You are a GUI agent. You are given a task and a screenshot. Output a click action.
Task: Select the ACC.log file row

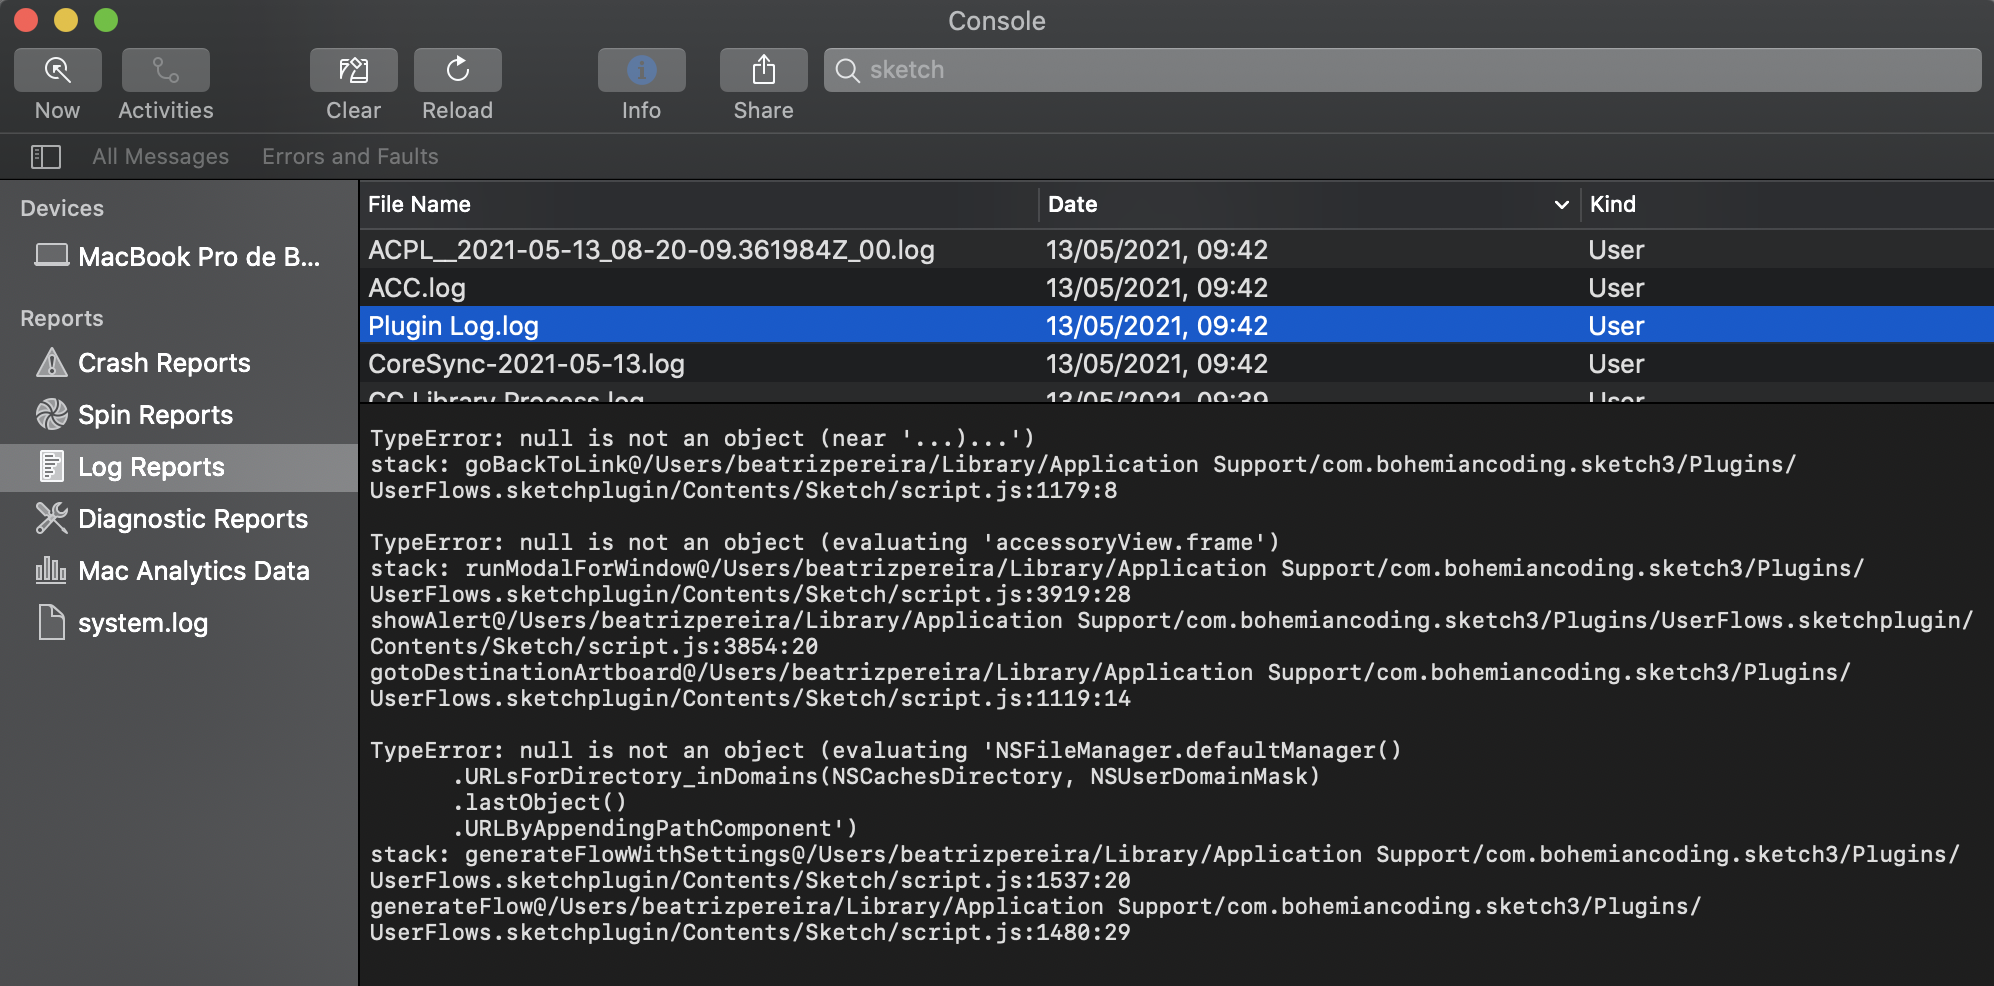point(1176,288)
